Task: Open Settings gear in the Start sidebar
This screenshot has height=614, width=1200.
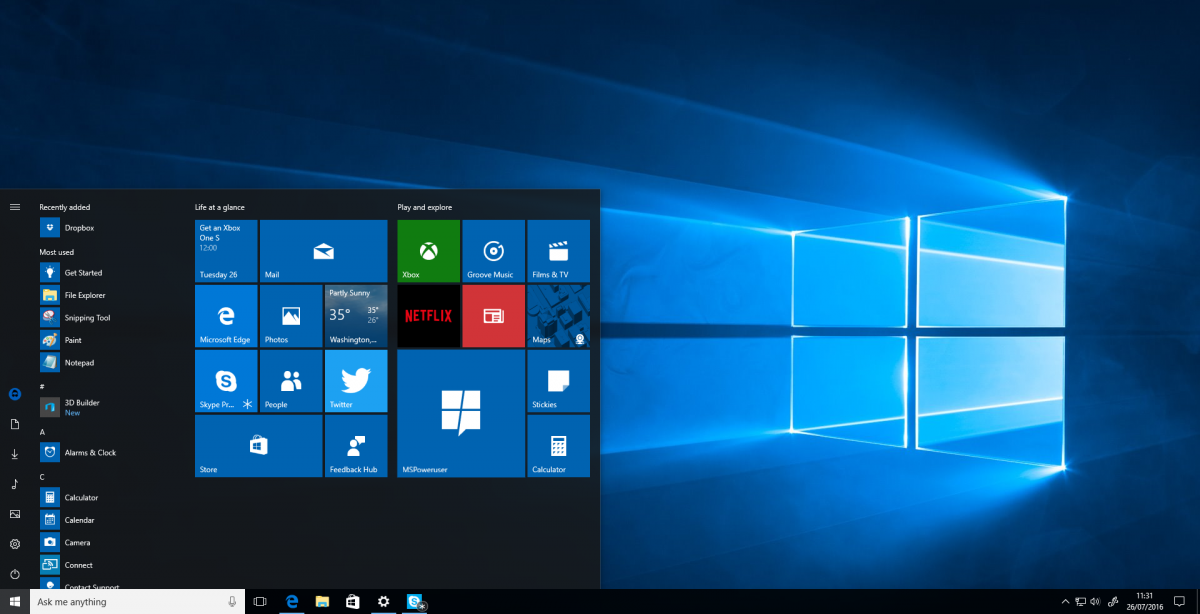Action: tap(14, 543)
